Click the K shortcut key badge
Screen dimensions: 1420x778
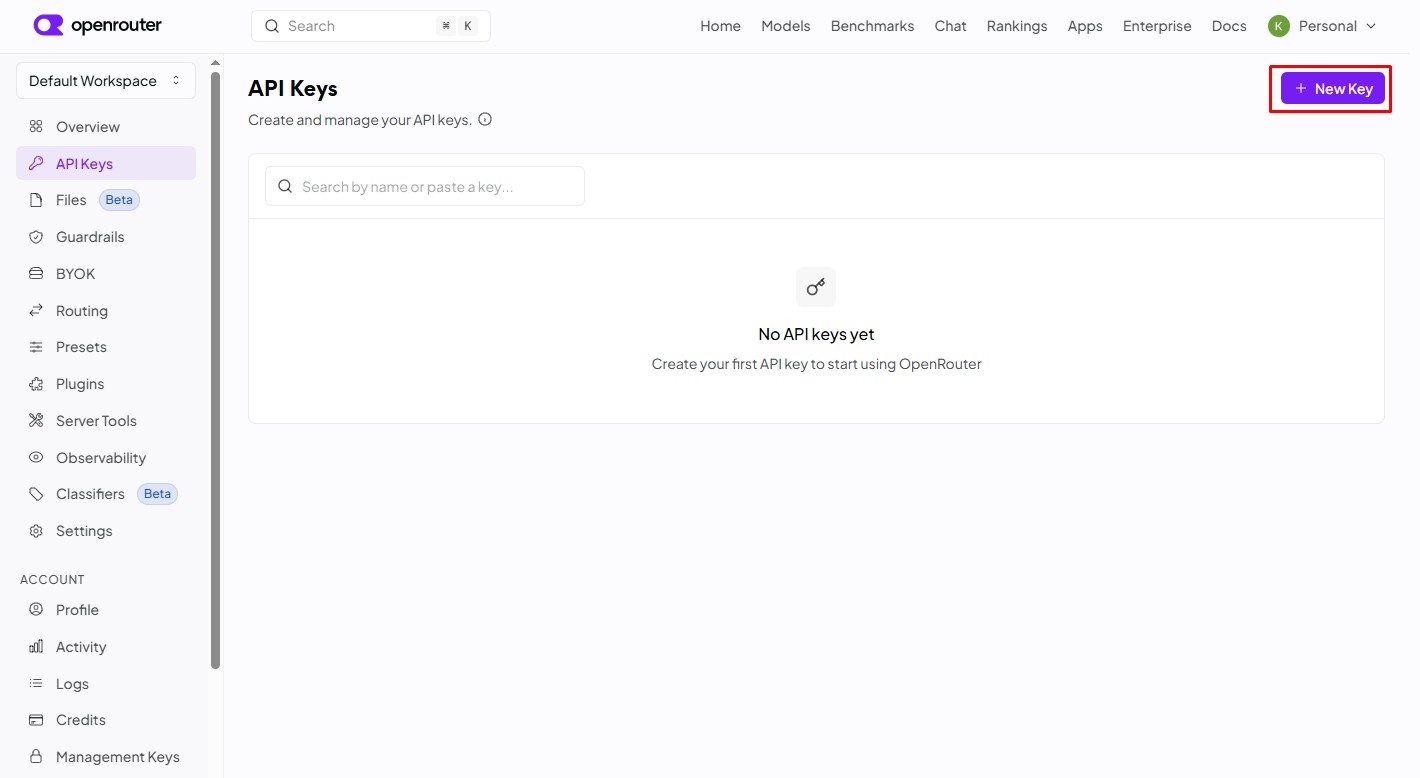pyautogui.click(x=467, y=26)
